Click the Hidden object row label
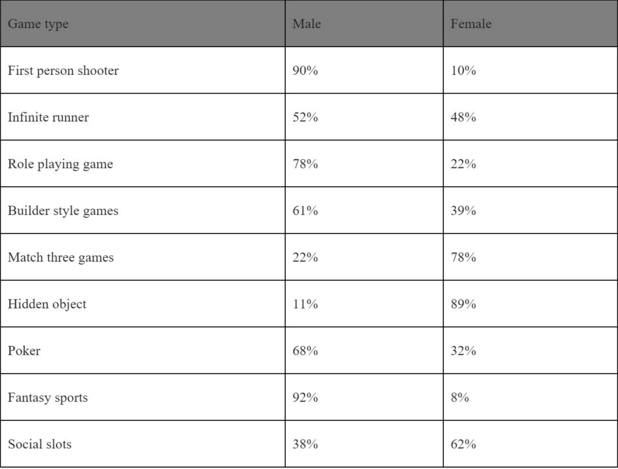The image size is (618, 469). pos(47,304)
